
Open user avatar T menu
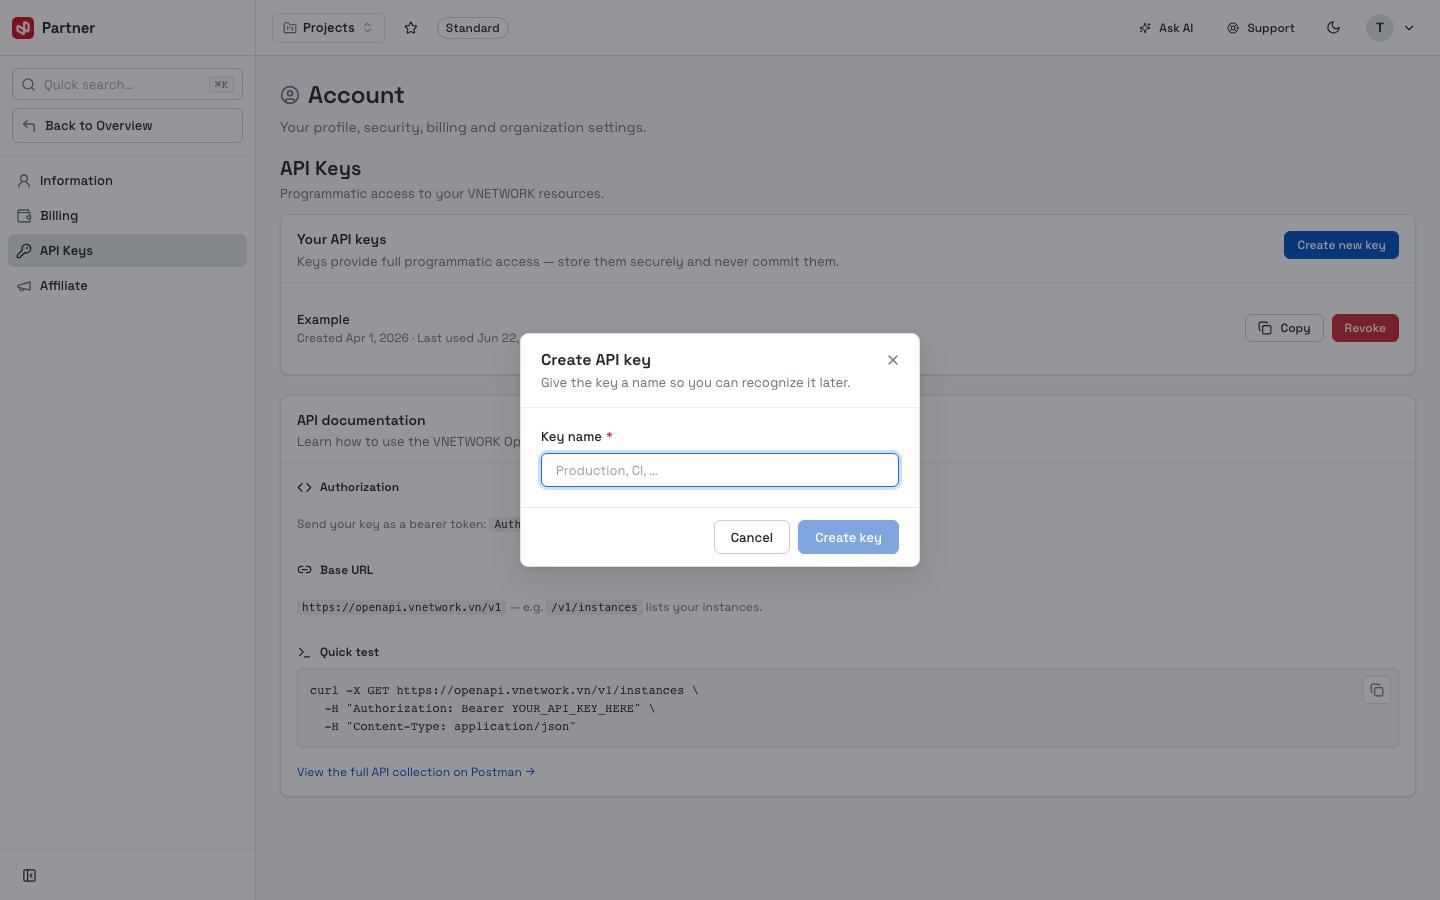[1380, 28]
